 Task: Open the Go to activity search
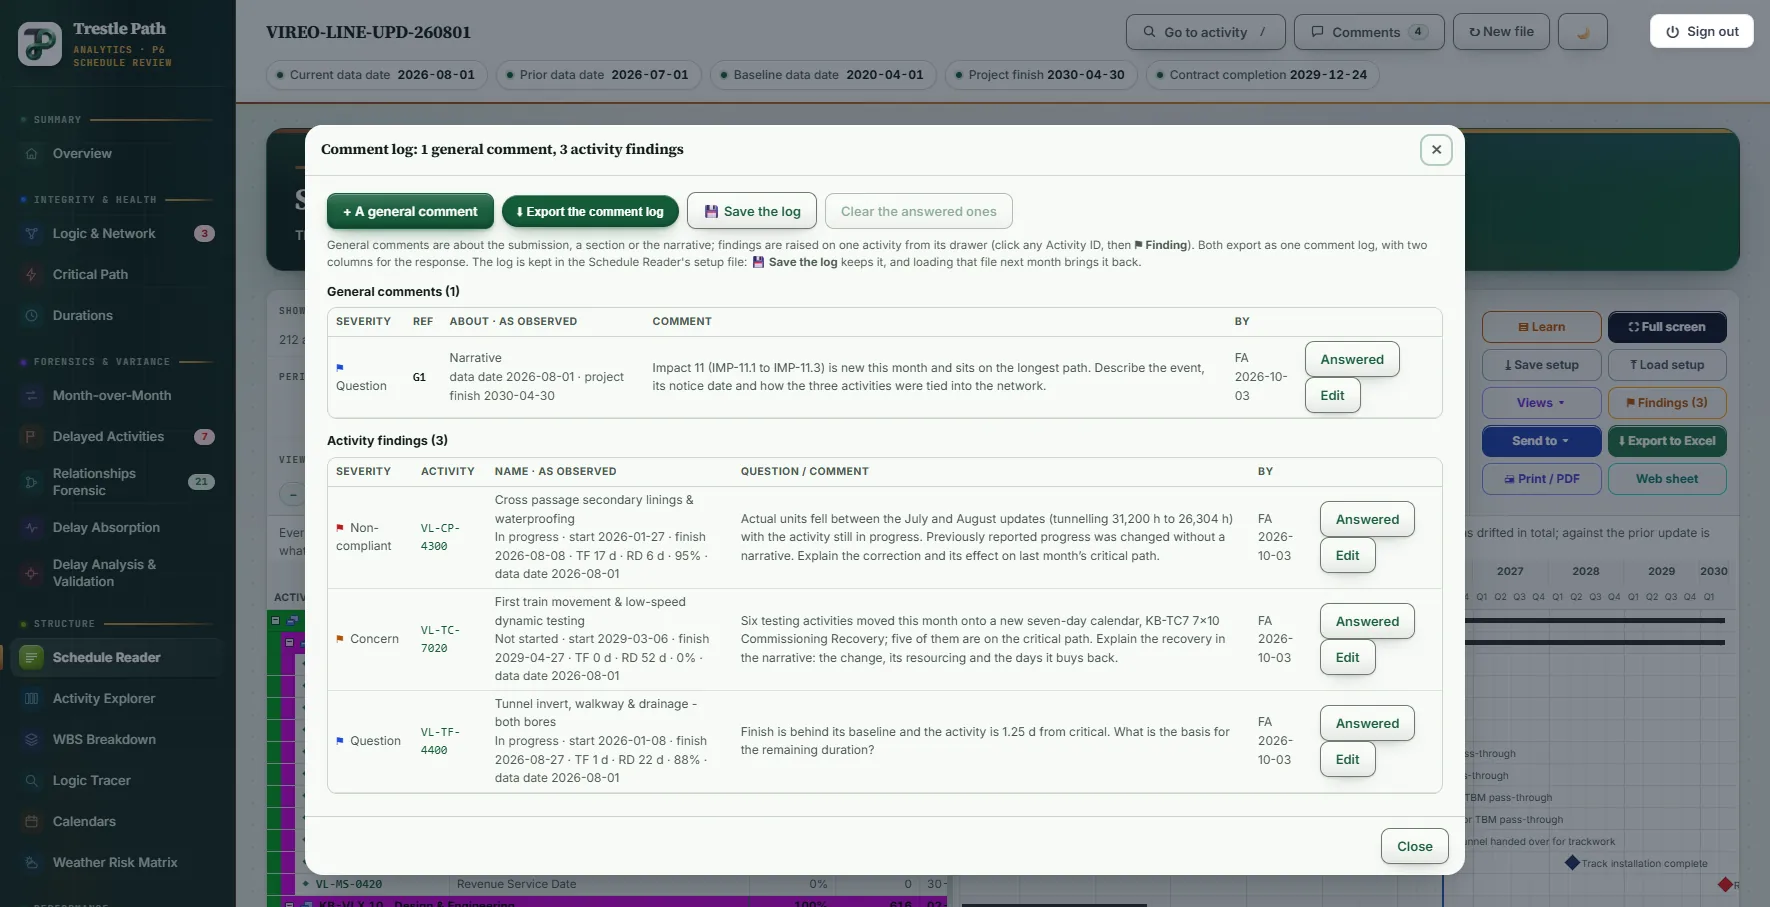point(1205,32)
